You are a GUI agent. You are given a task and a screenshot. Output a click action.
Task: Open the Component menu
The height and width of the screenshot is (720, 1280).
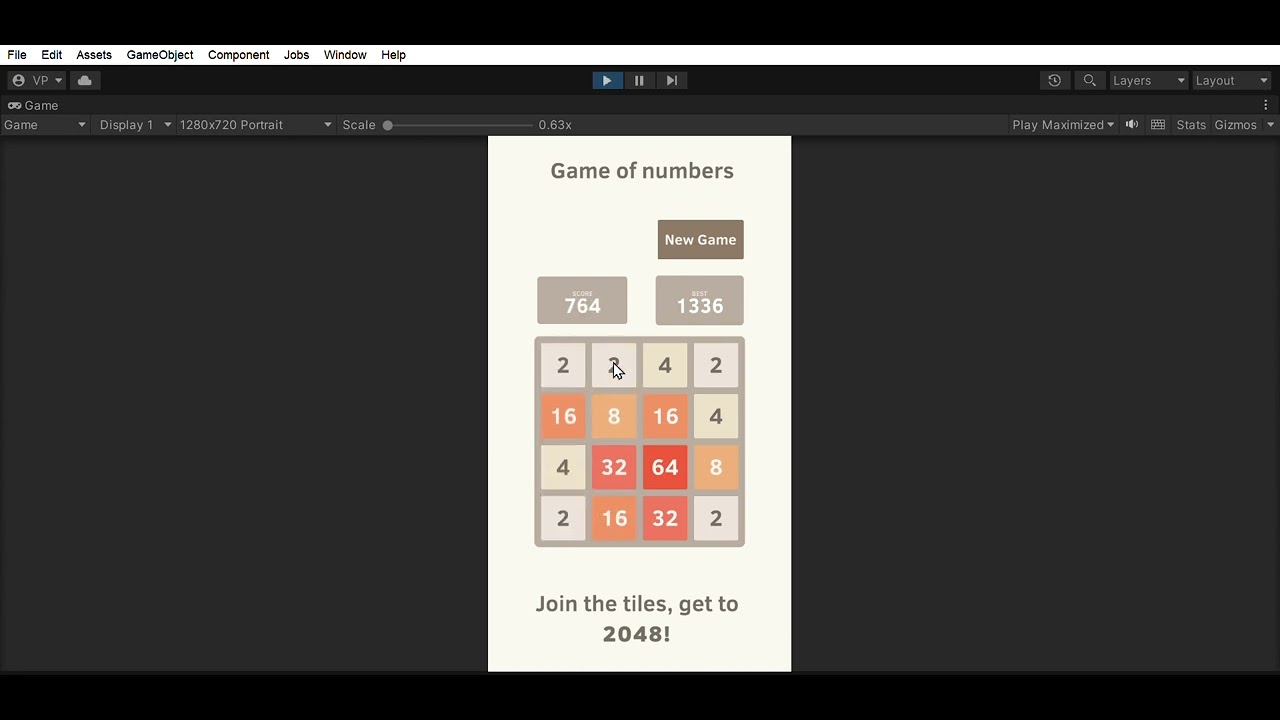tap(239, 55)
